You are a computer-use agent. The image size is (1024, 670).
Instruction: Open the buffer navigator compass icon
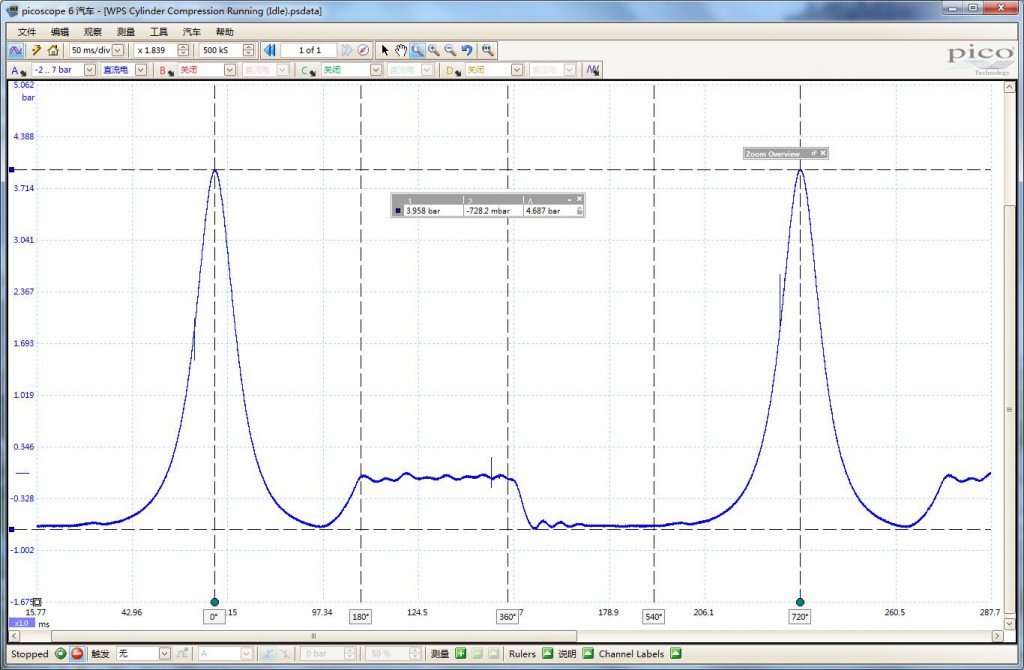coord(363,50)
